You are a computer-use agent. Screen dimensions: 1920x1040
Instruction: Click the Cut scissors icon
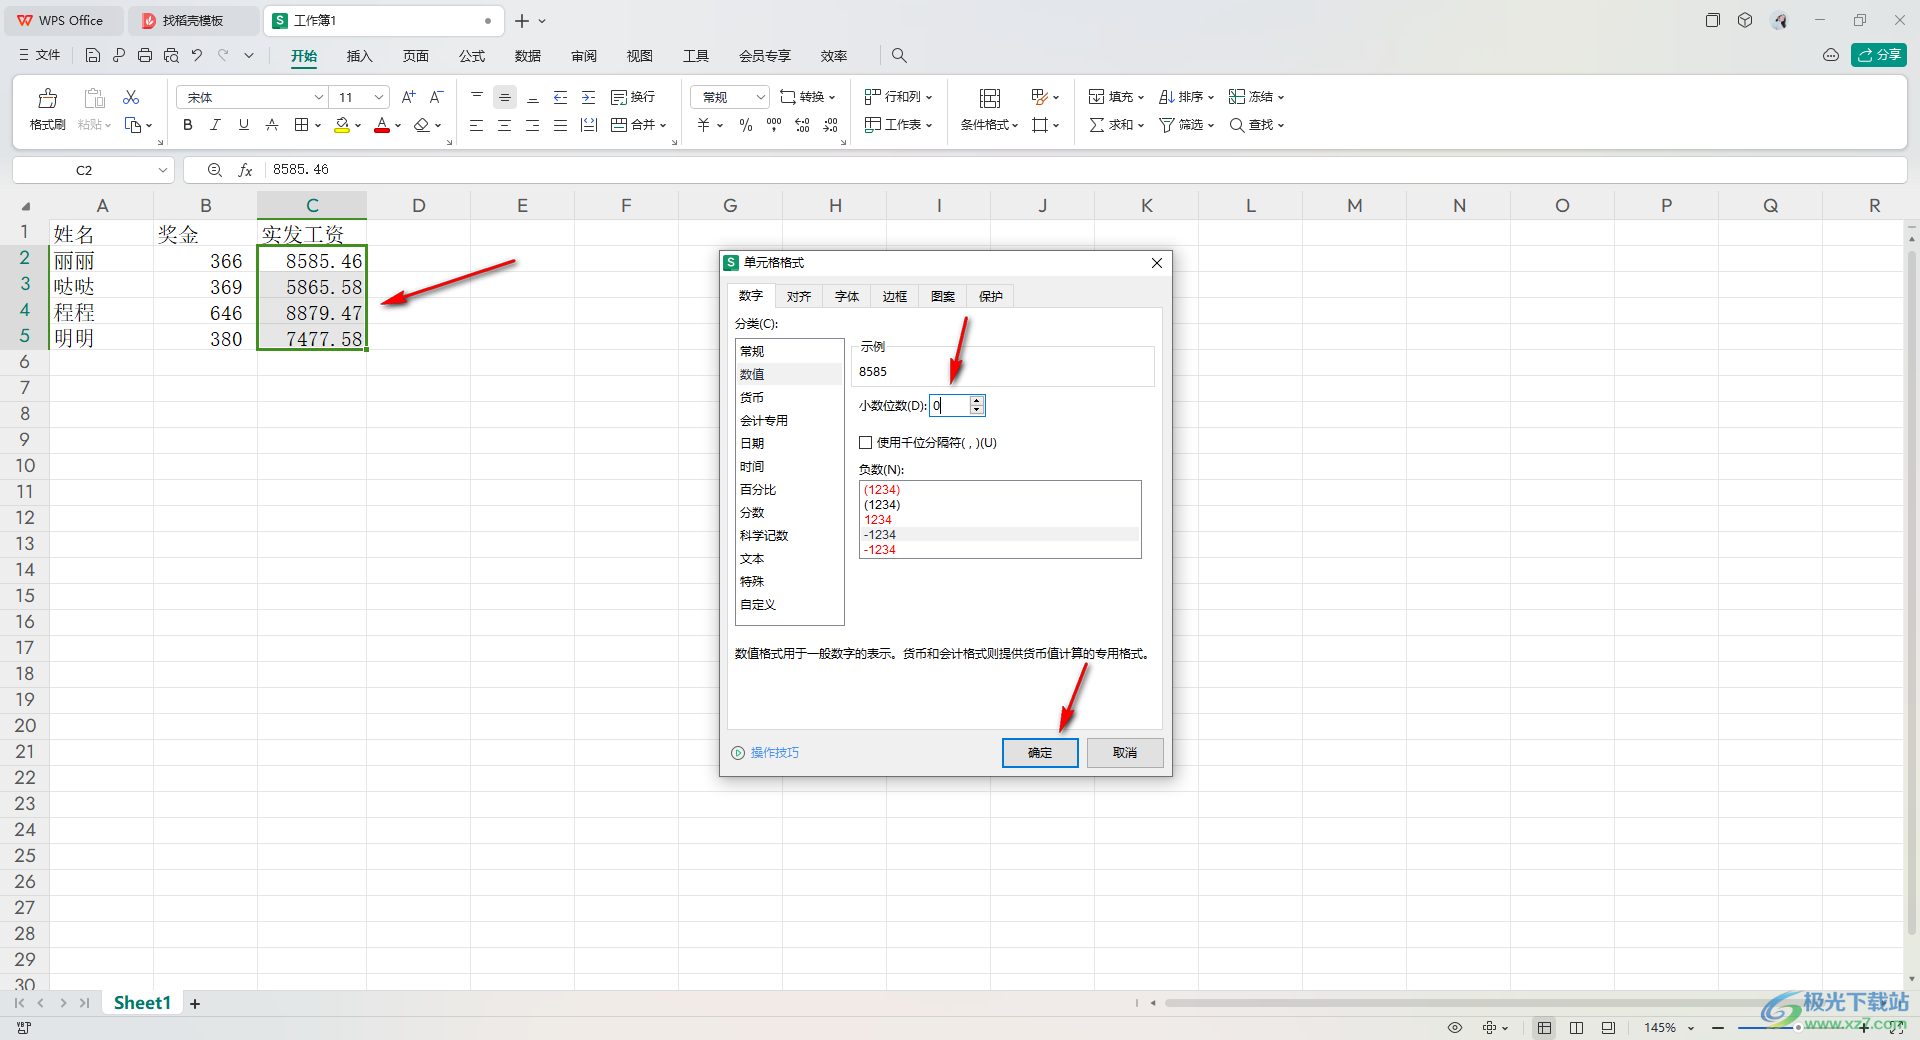pyautogui.click(x=131, y=97)
